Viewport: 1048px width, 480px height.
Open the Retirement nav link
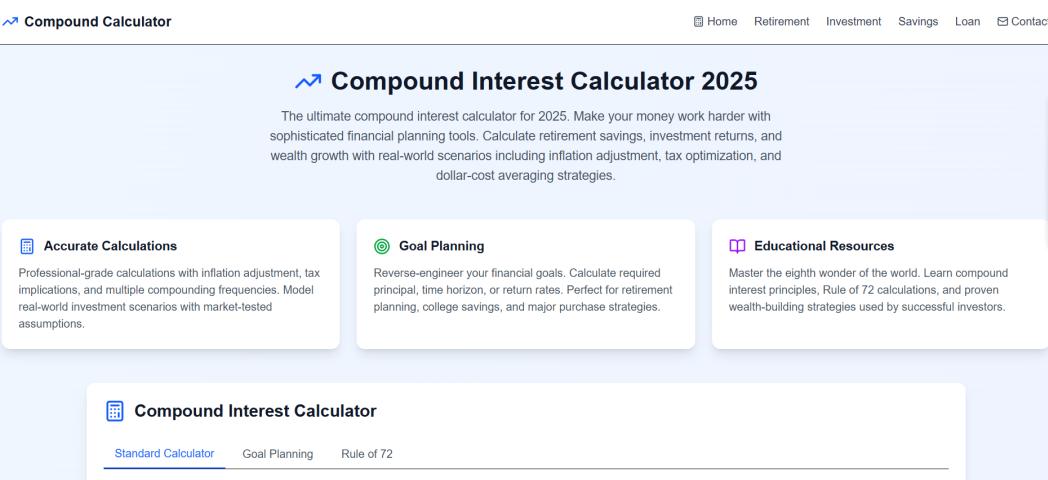pos(781,22)
